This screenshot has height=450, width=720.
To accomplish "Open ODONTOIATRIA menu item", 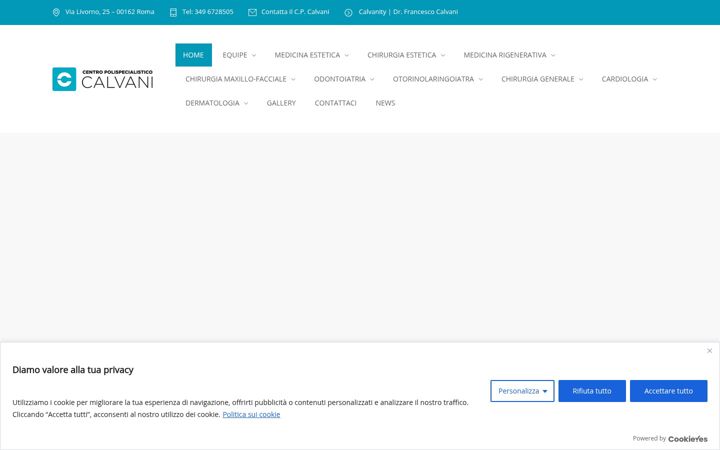I will pos(340,79).
